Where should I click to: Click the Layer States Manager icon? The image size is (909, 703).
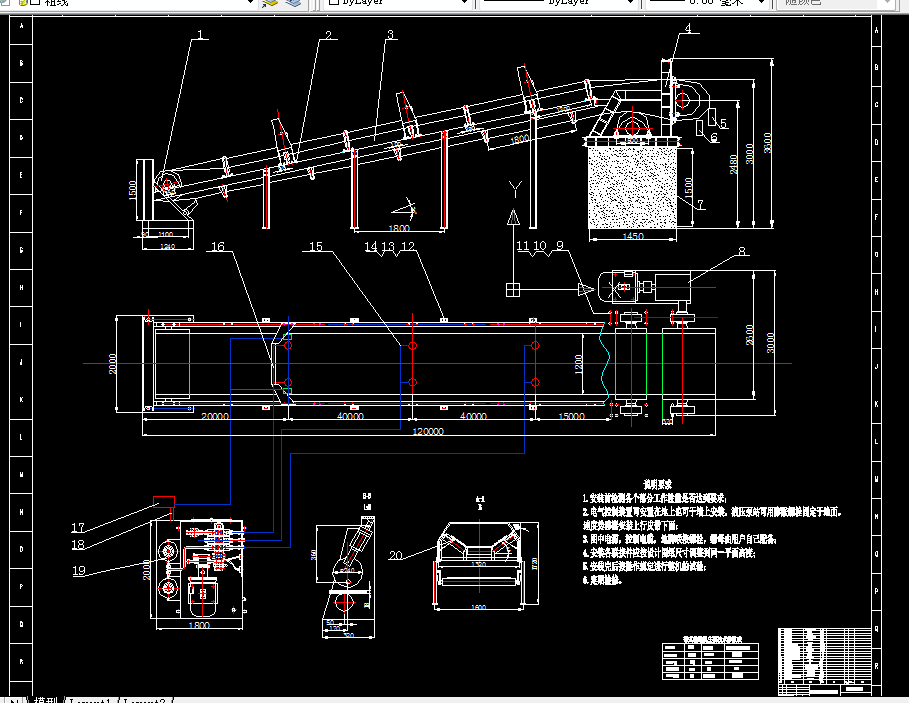294,3
